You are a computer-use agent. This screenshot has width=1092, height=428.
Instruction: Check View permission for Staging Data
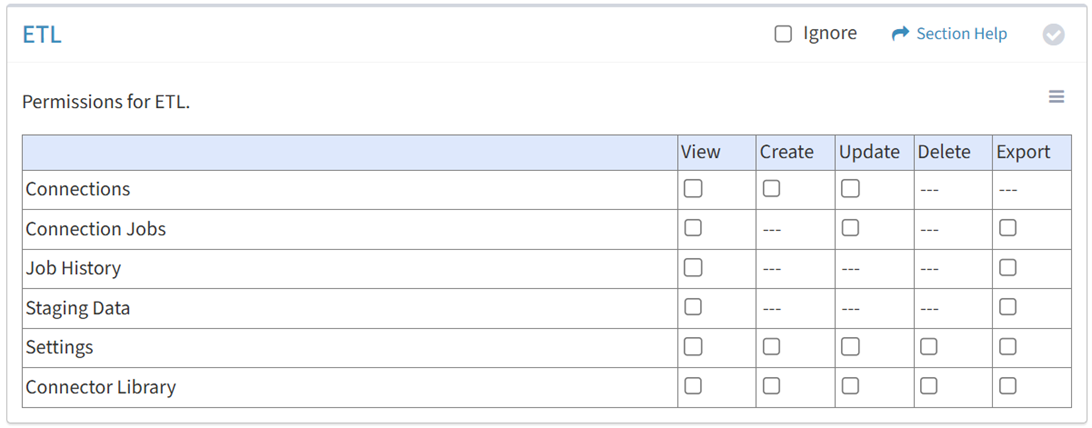[x=693, y=307]
